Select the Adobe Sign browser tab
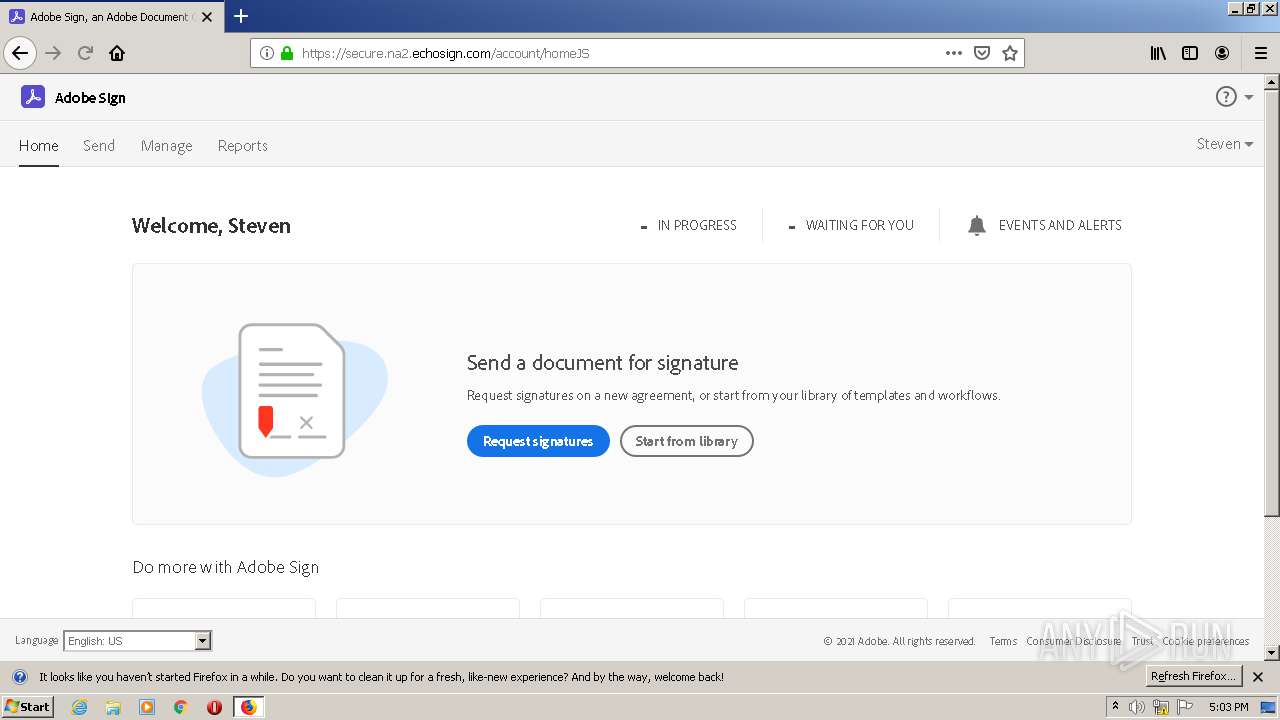This screenshot has width=1280, height=720. click(112, 17)
